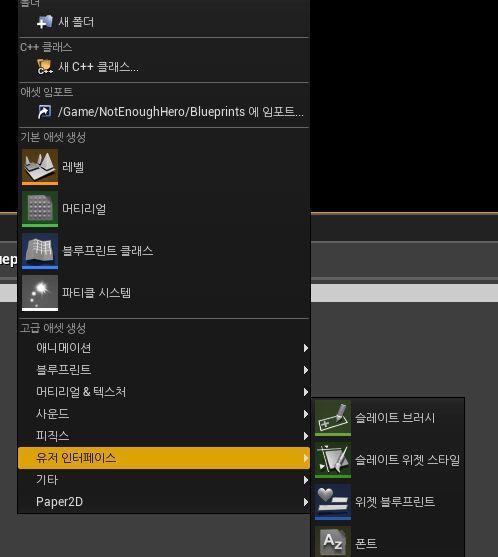The width and height of the screenshot is (498, 557).
Task: Create a 파티클 시스템 asset
Action: (164, 293)
